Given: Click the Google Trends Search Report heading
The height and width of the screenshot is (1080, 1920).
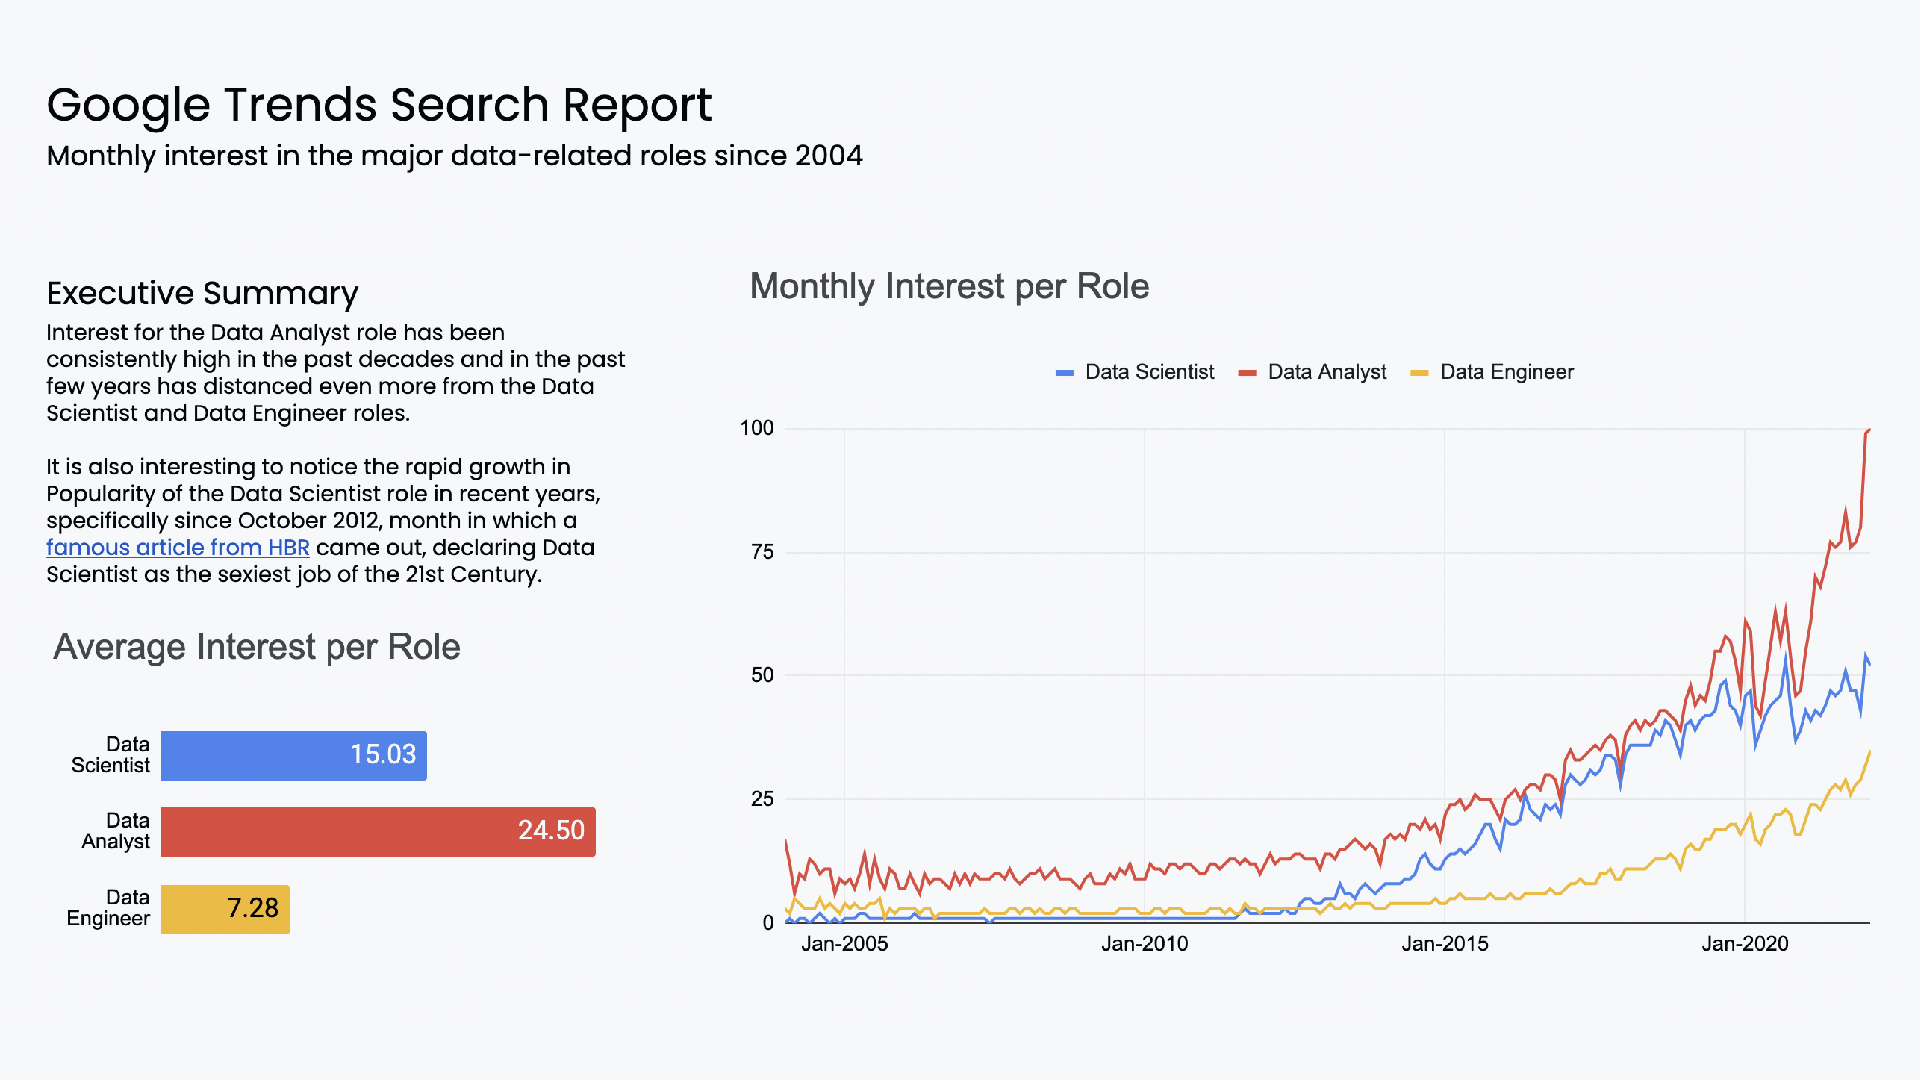Looking at the screenshot, I should point(379,105).
